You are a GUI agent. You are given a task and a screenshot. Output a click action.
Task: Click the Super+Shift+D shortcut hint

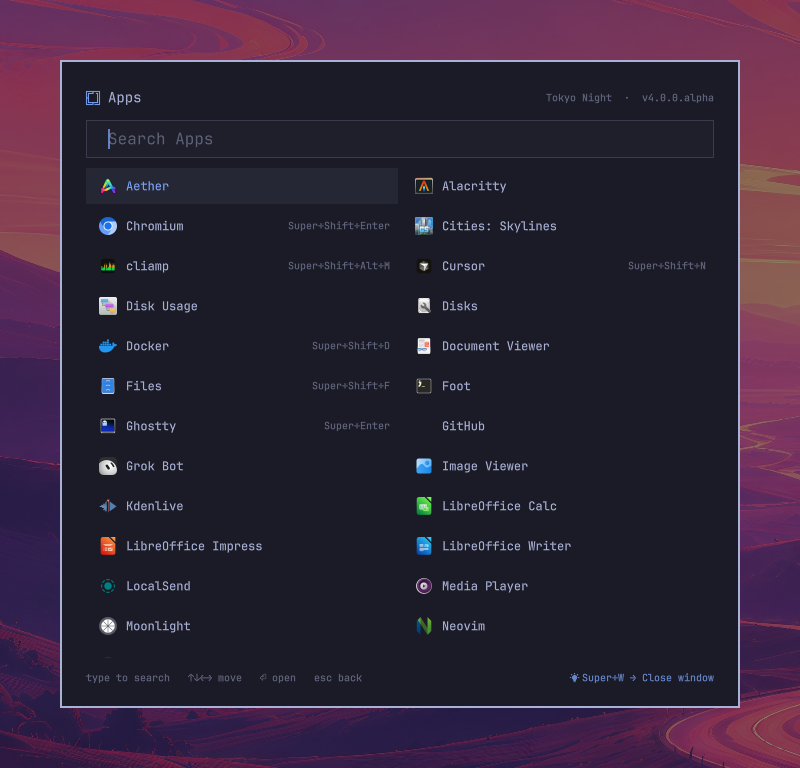pos(351,346)
